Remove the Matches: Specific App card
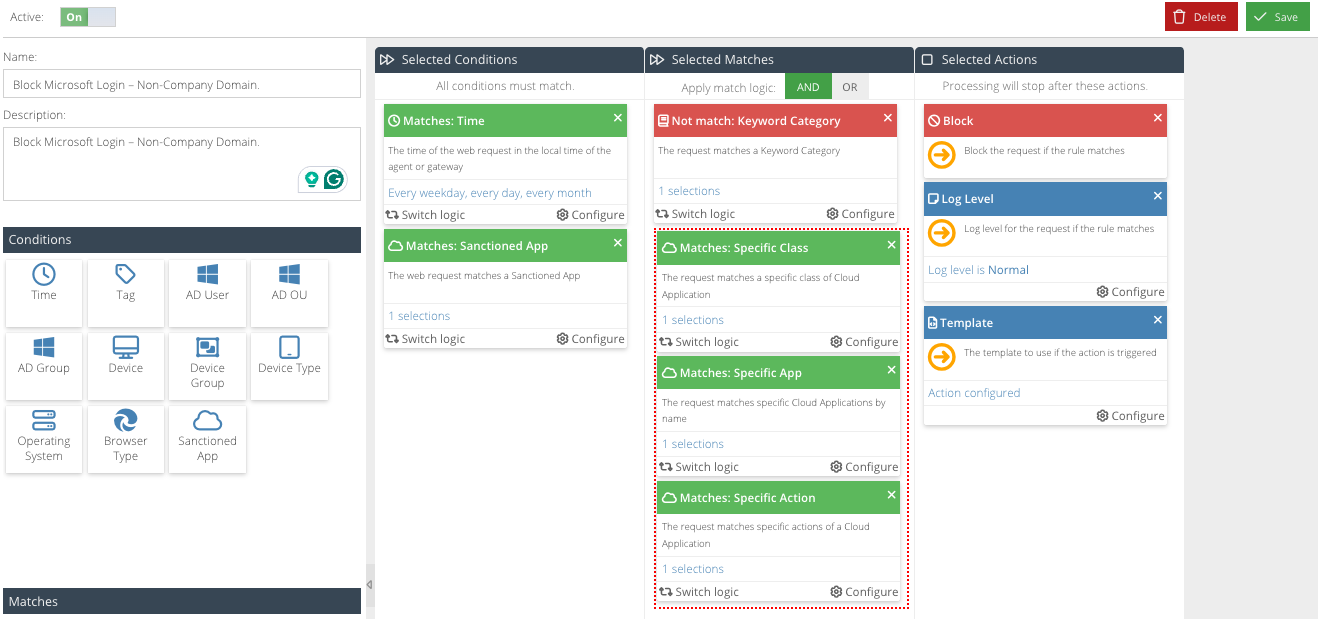This screenshot has width=1319, height=619. 891,370
